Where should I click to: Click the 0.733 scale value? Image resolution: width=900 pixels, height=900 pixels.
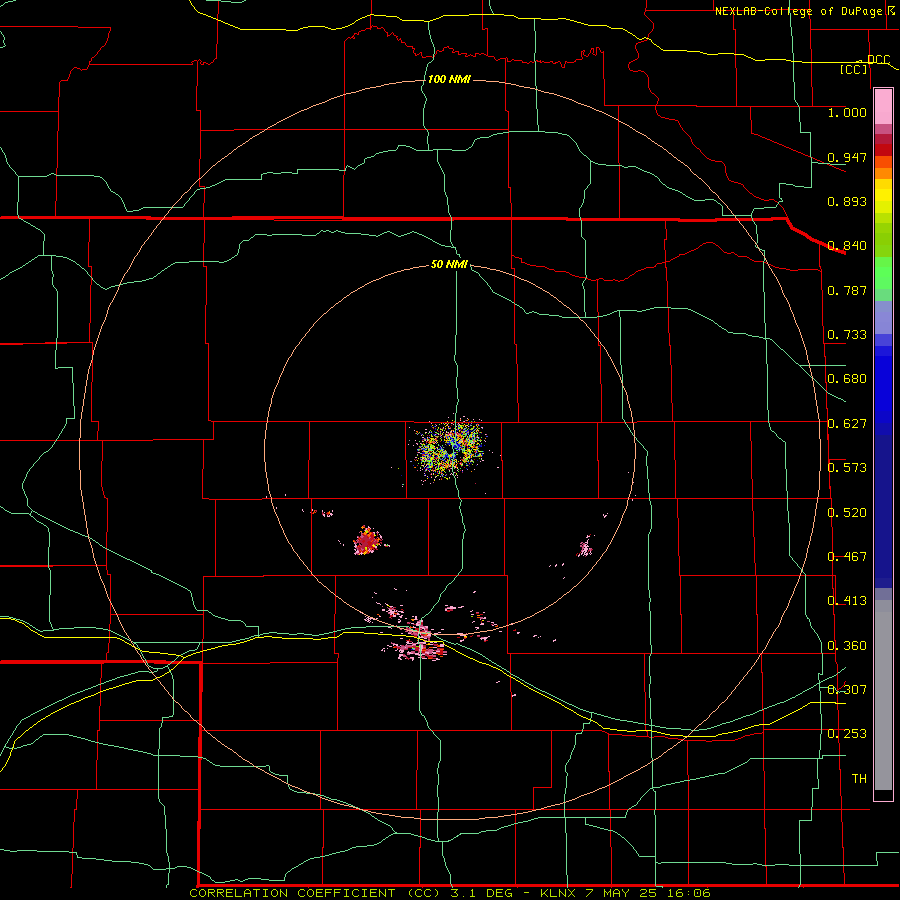(847, 335)
